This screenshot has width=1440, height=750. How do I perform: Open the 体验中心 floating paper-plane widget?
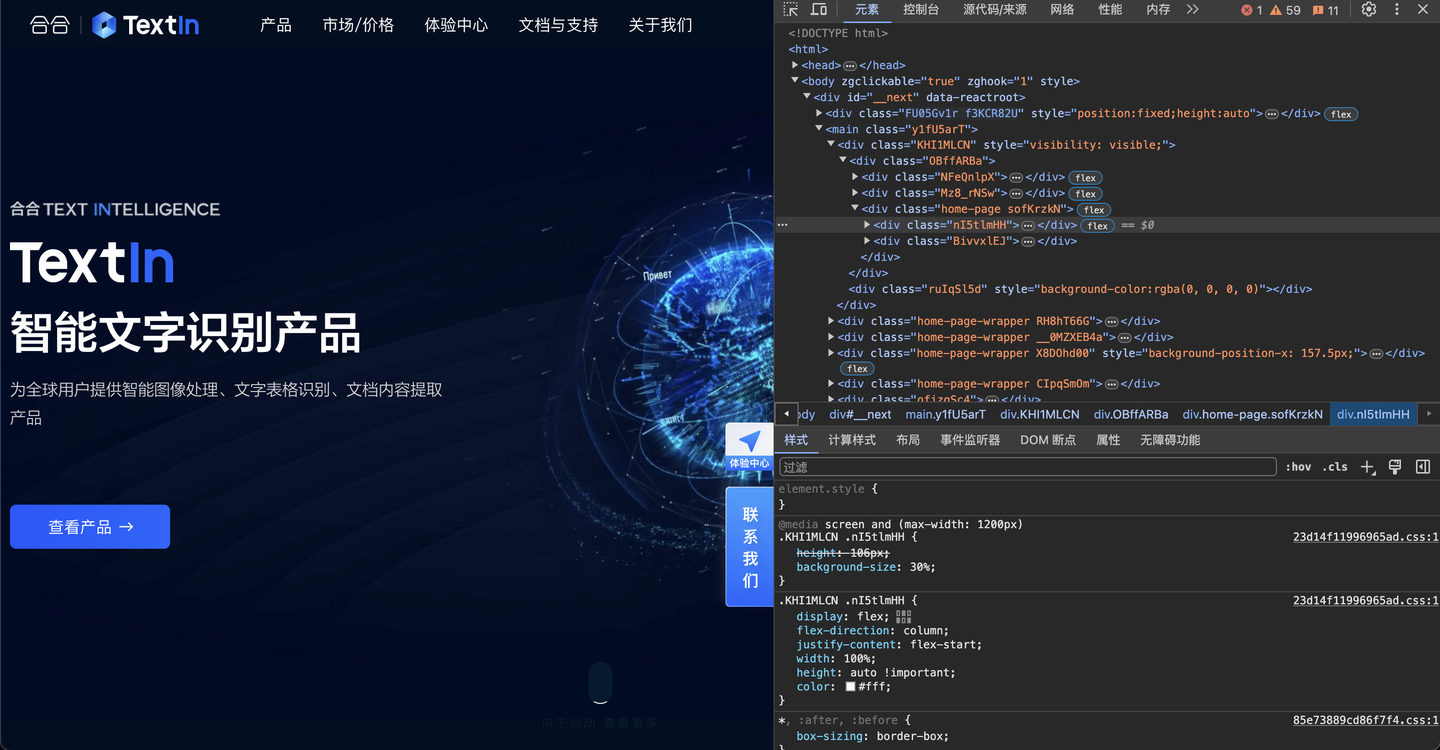(749, 447)
